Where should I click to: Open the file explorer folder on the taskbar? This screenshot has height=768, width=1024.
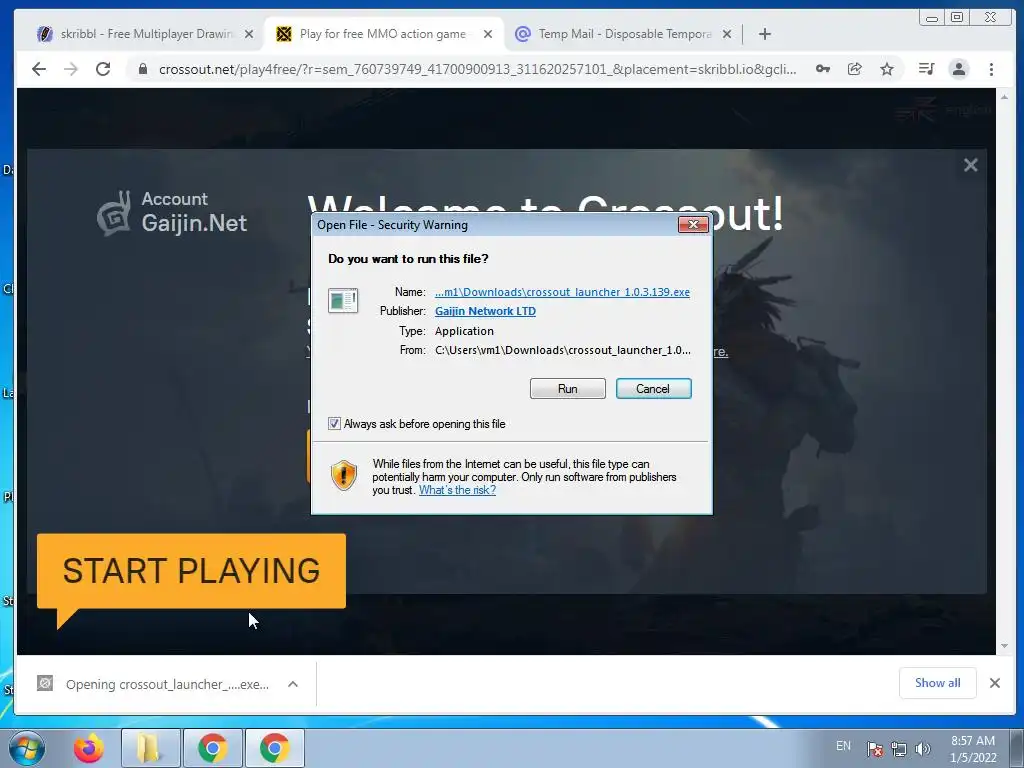150,748
